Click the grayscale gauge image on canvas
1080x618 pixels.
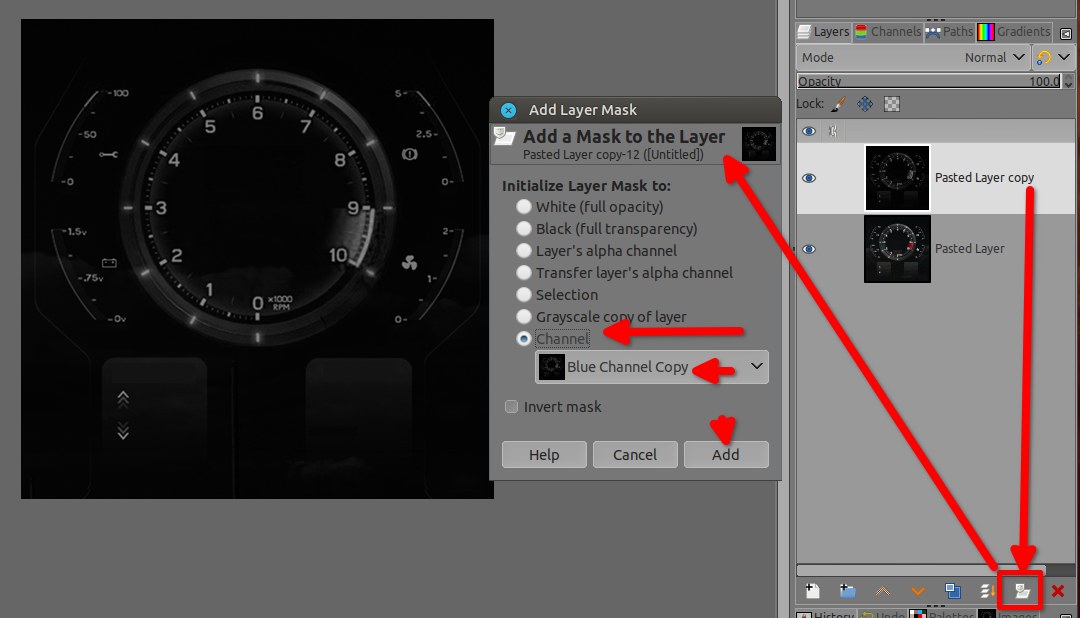point(257,258)
